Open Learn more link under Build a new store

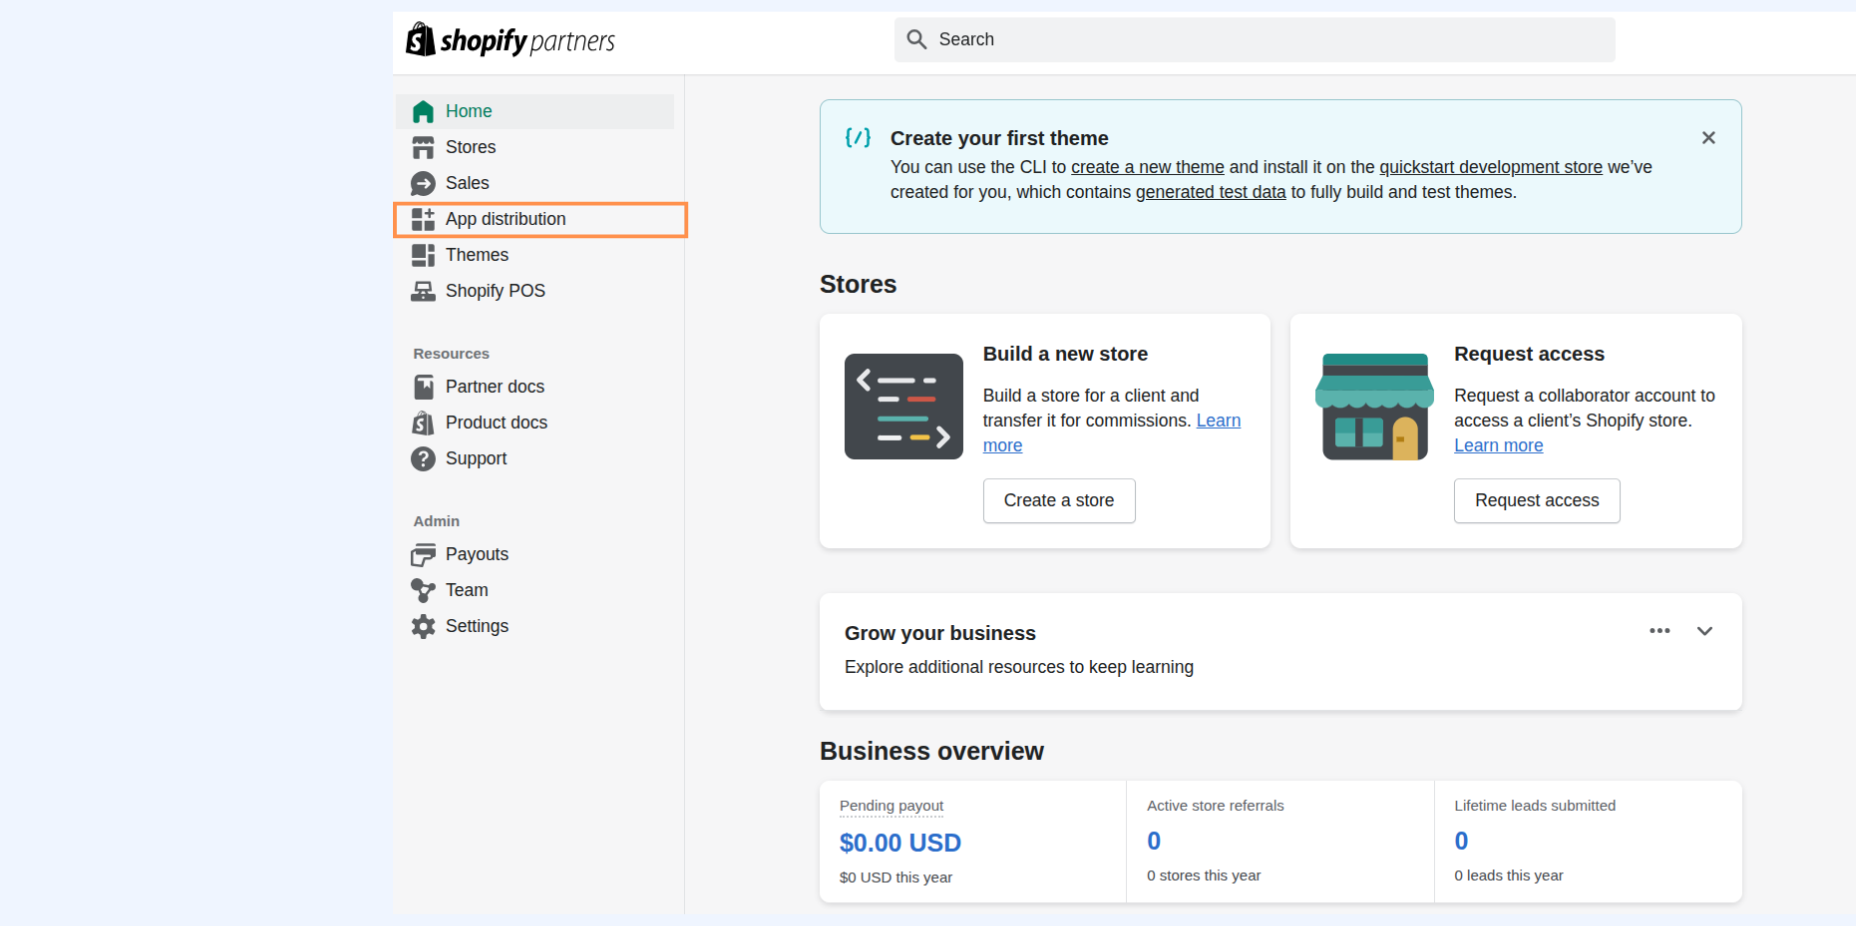(x=1218, y=421)
